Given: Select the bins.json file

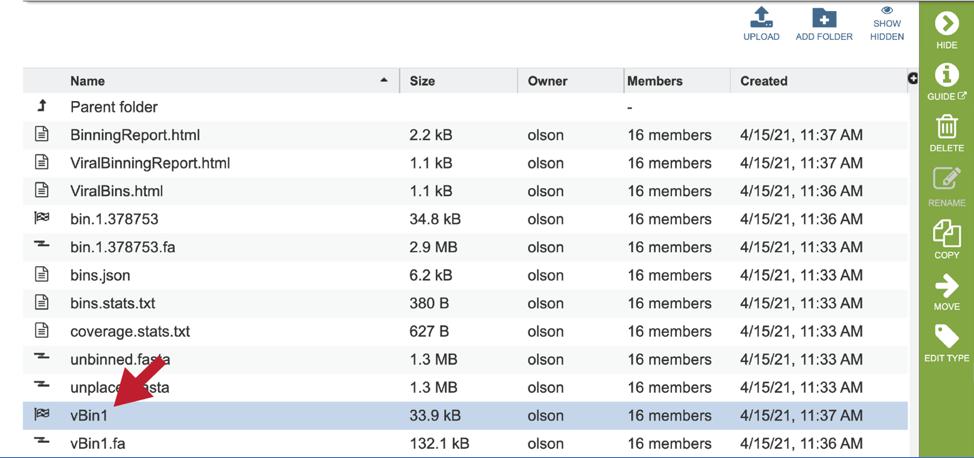Looking at the screenshot, I should click(x=465, y=275).
